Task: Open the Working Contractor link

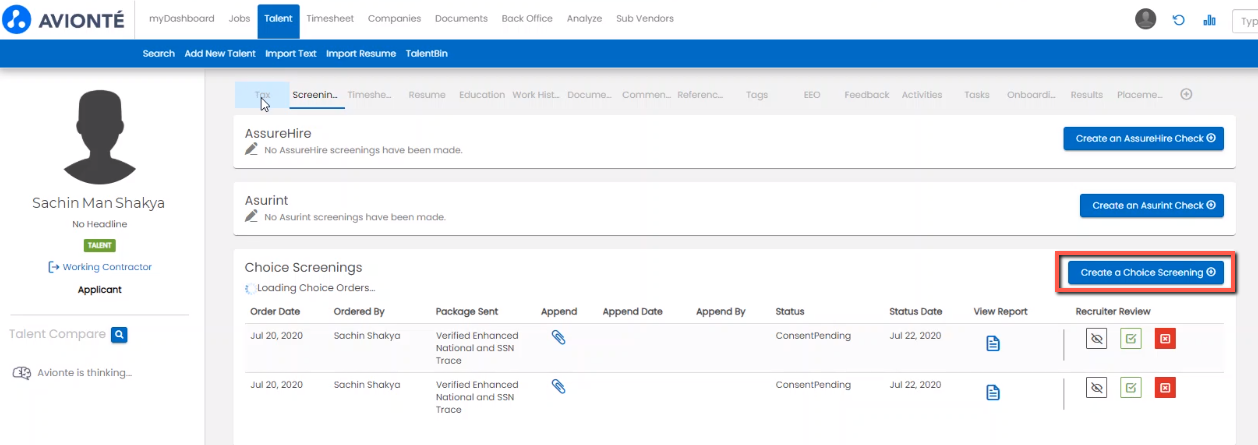Action: pyautogui.click(x=99, y=267)
